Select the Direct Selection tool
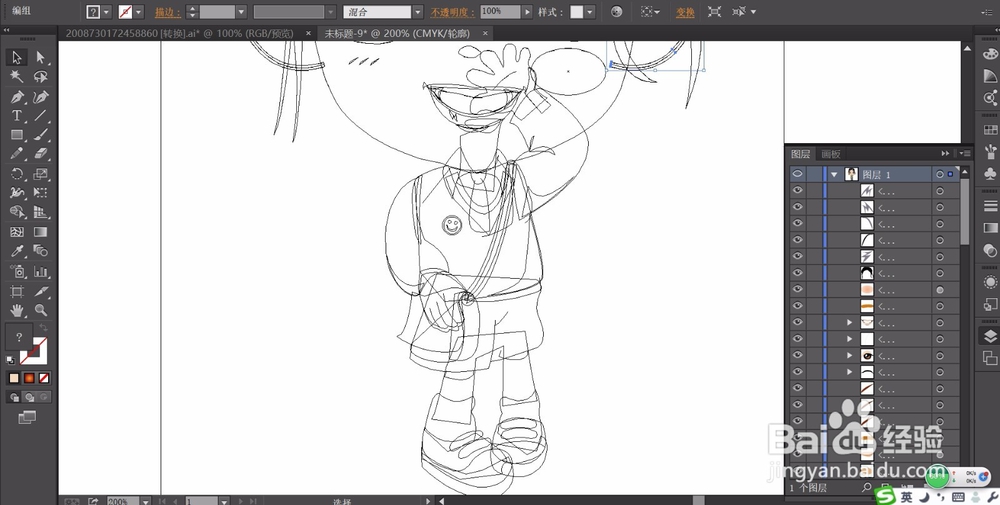Image resolution: width=1000 pixels, height=505 pixels. click(x=41, y=57)
